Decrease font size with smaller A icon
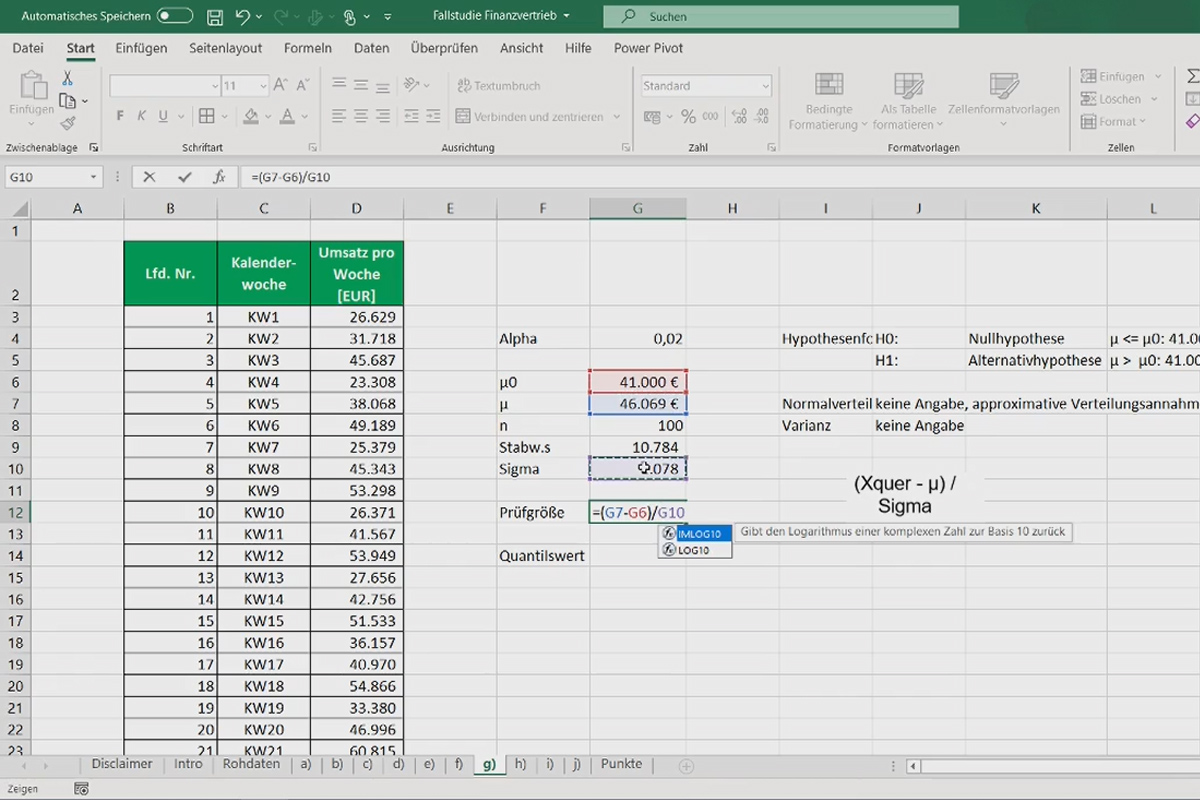Viewport: 1200px width, 800px height. pyautogui.click(x=303, y=86)
